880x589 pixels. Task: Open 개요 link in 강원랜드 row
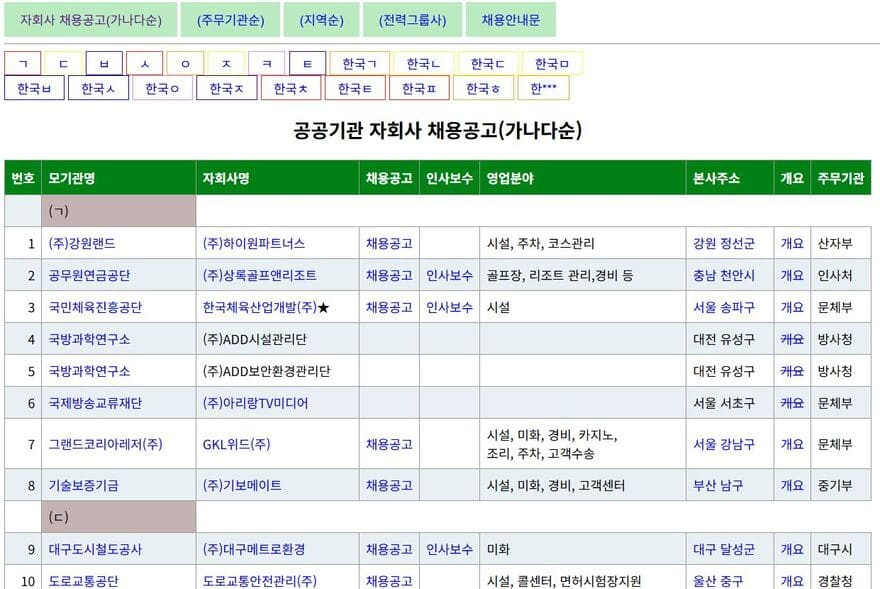(792, 243)
